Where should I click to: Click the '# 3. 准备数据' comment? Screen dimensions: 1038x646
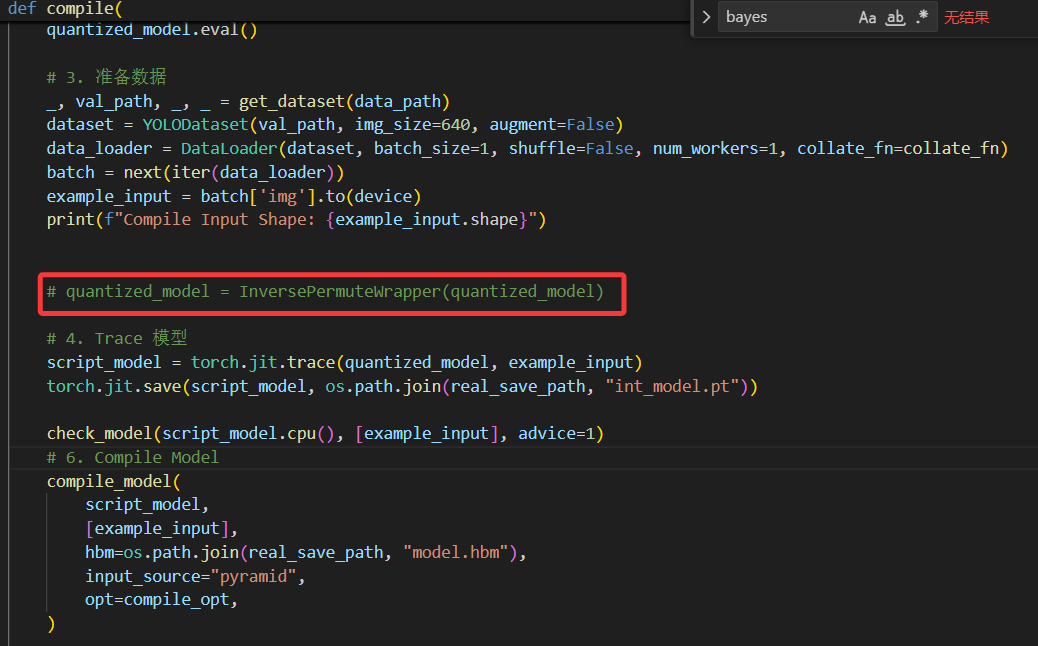106,77
